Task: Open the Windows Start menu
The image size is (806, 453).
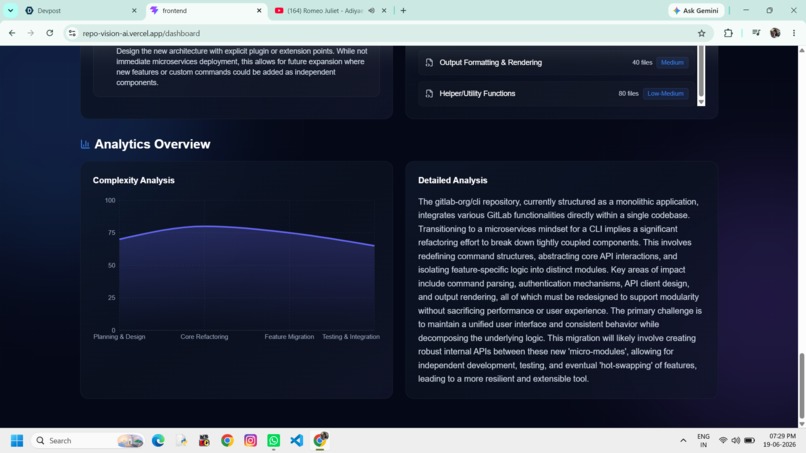Action: click(x=17, y=441)
